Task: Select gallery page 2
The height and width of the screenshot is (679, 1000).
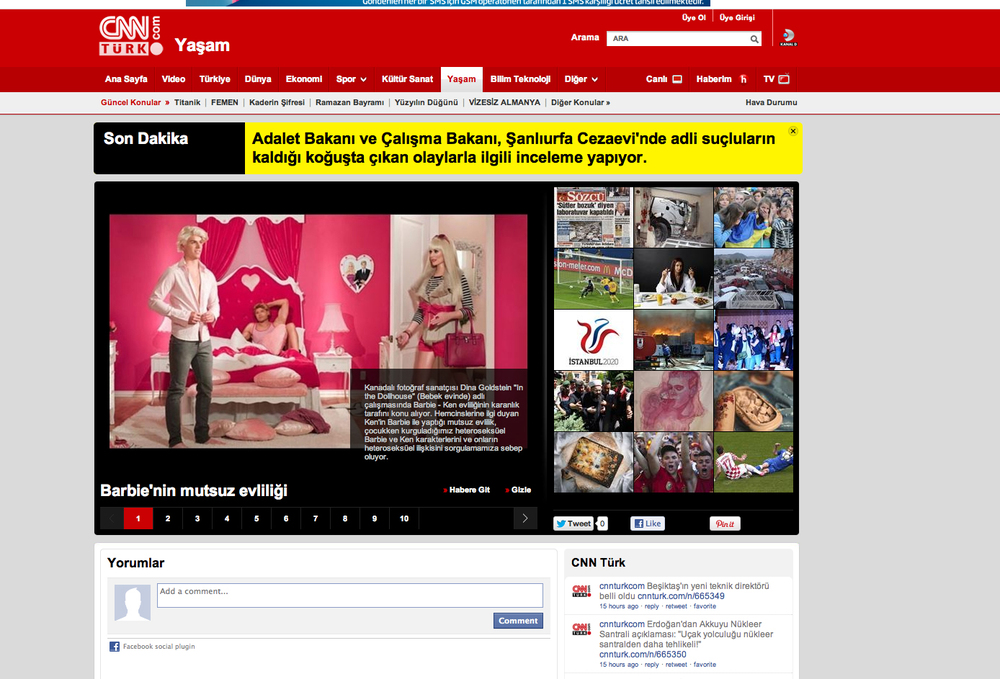Action: (x=168, y=518)
